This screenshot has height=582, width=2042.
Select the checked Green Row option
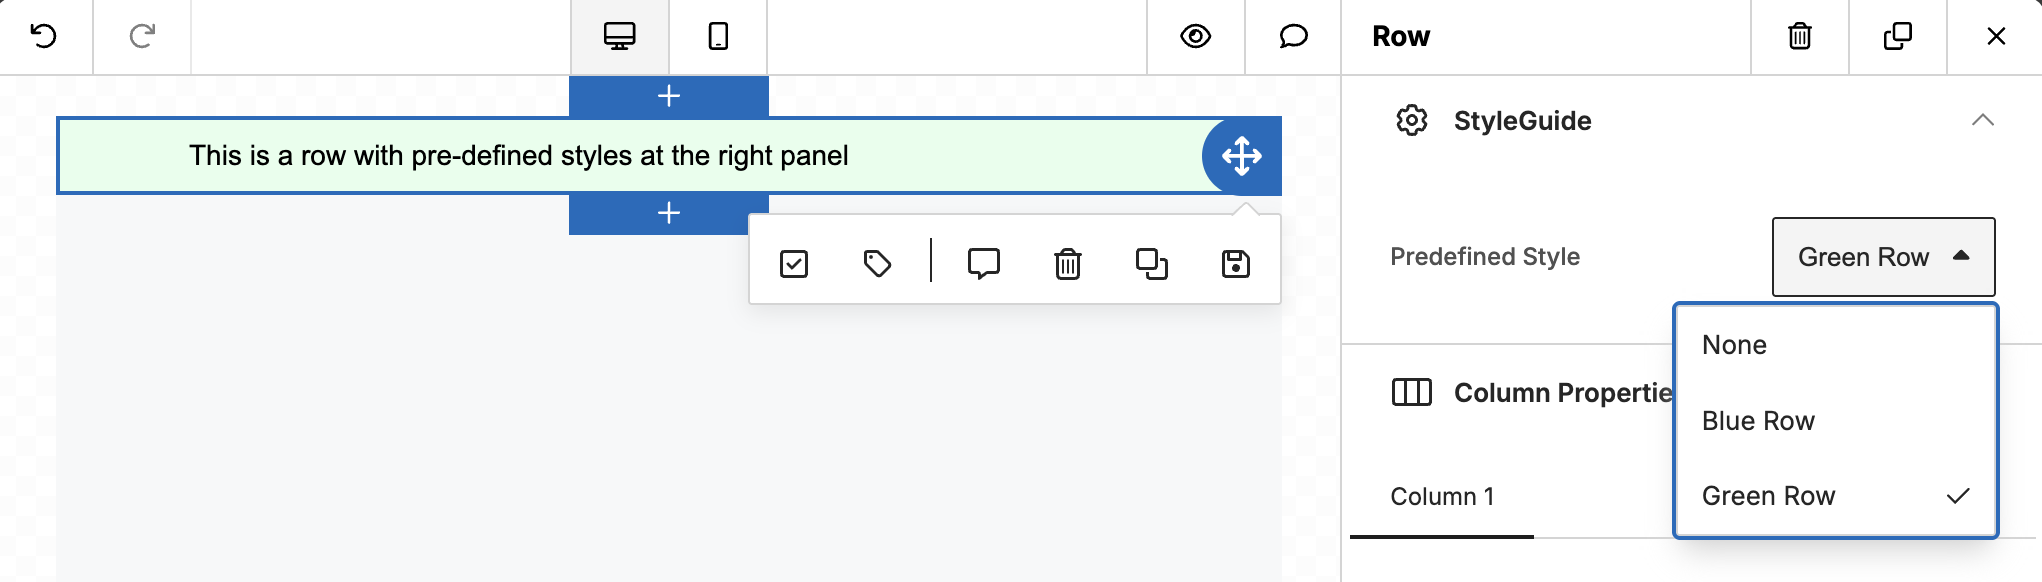click(x=1836, y=496)
